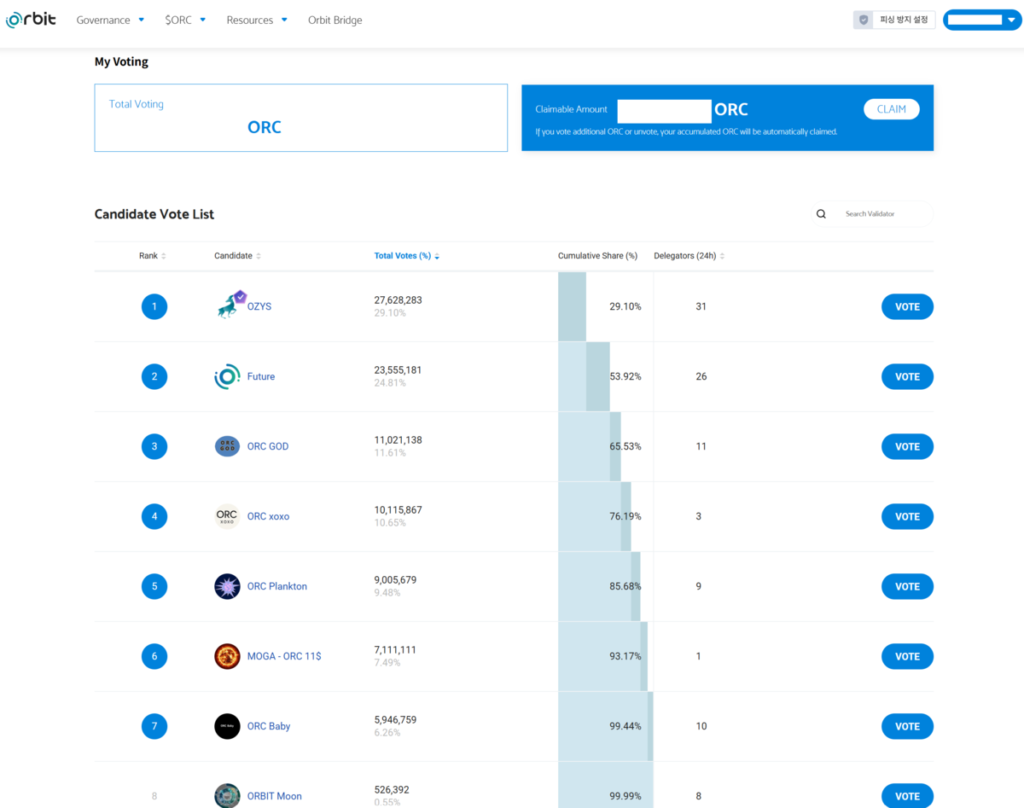
Task: Click MOGA total votes 7,111,111
Action: point(395,649)
